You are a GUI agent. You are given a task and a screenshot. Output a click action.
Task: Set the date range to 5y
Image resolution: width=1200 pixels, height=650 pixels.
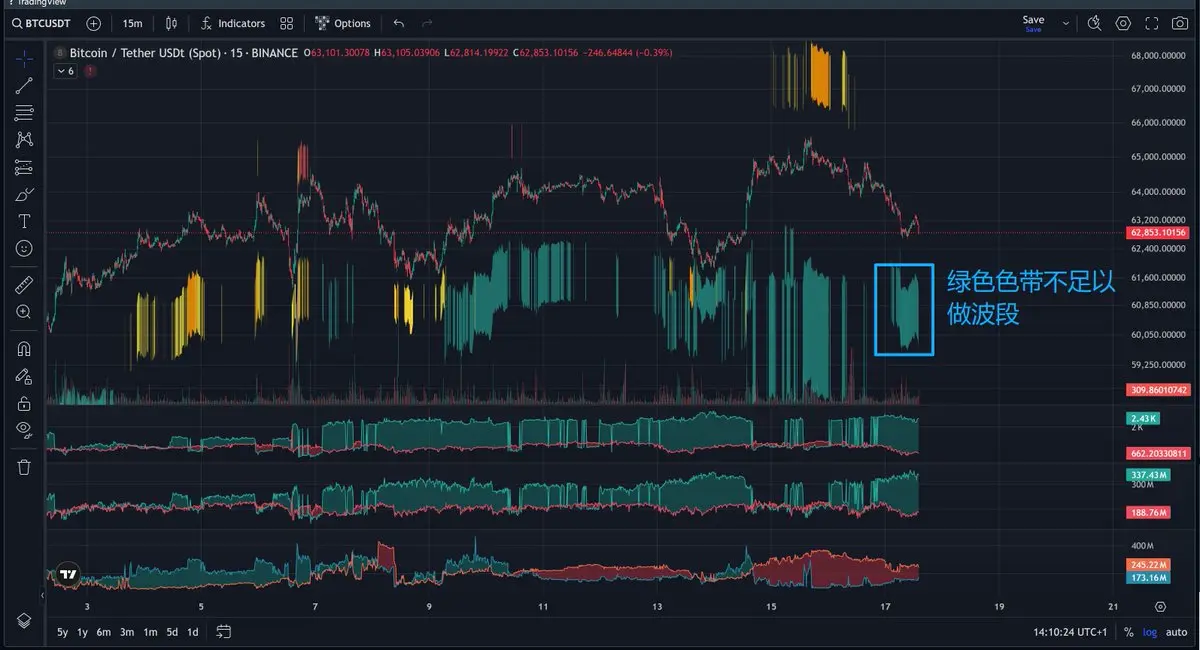click(x=63, y=632)
